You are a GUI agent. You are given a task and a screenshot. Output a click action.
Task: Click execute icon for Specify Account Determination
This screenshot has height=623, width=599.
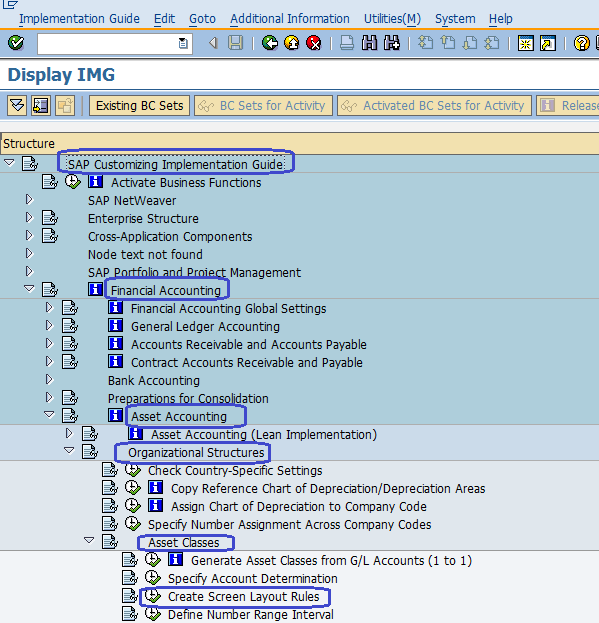(x=153, y=578)
